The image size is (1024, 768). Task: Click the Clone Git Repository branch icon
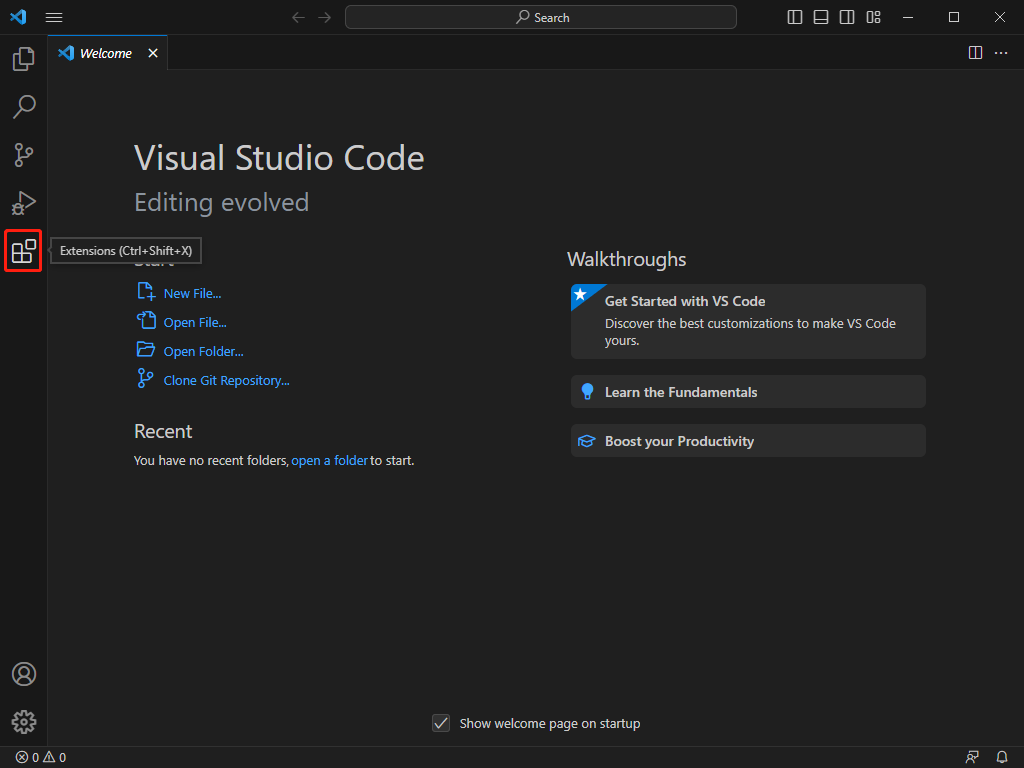[145, 378]
